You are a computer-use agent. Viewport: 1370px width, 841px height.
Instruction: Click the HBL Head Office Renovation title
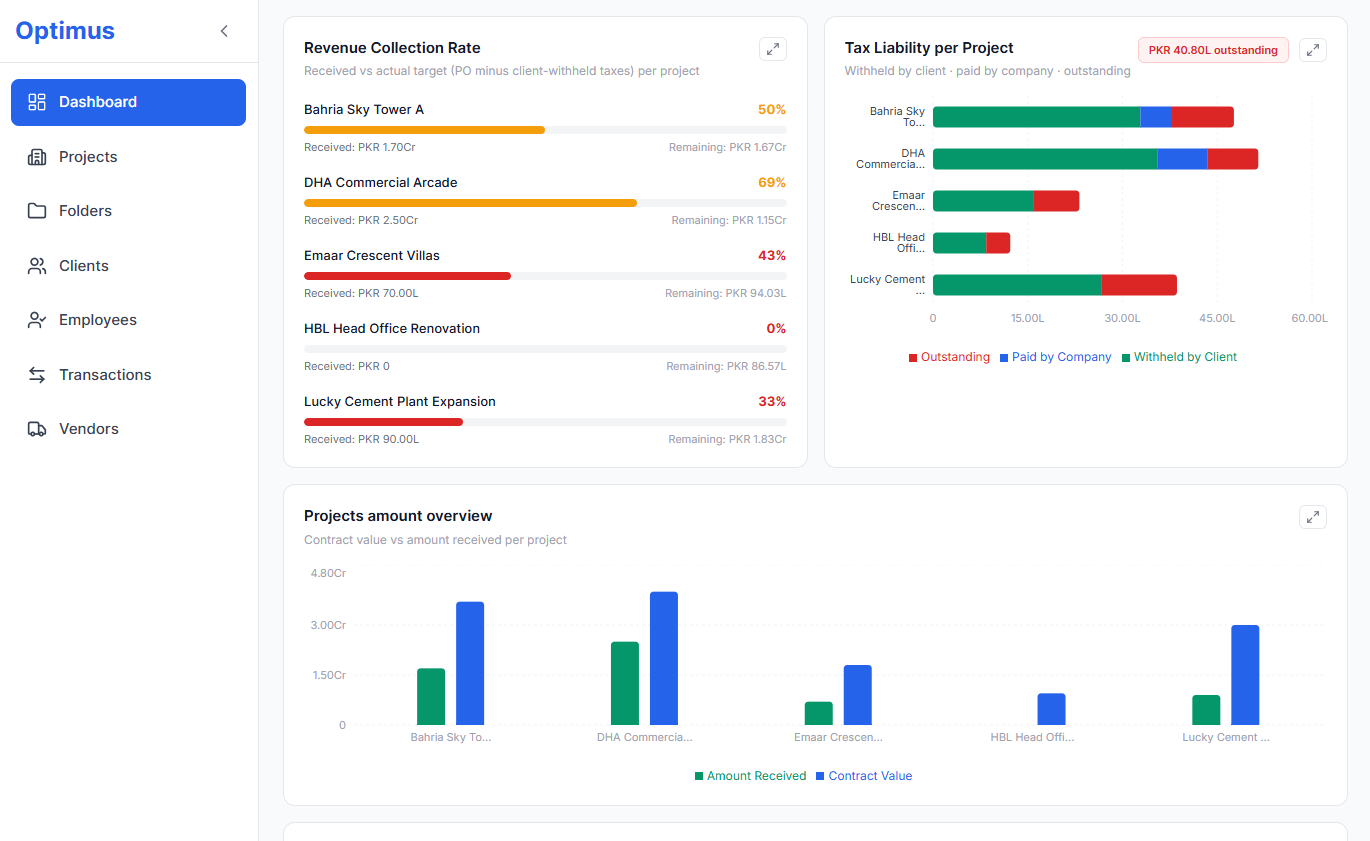(x=392, y=329)
